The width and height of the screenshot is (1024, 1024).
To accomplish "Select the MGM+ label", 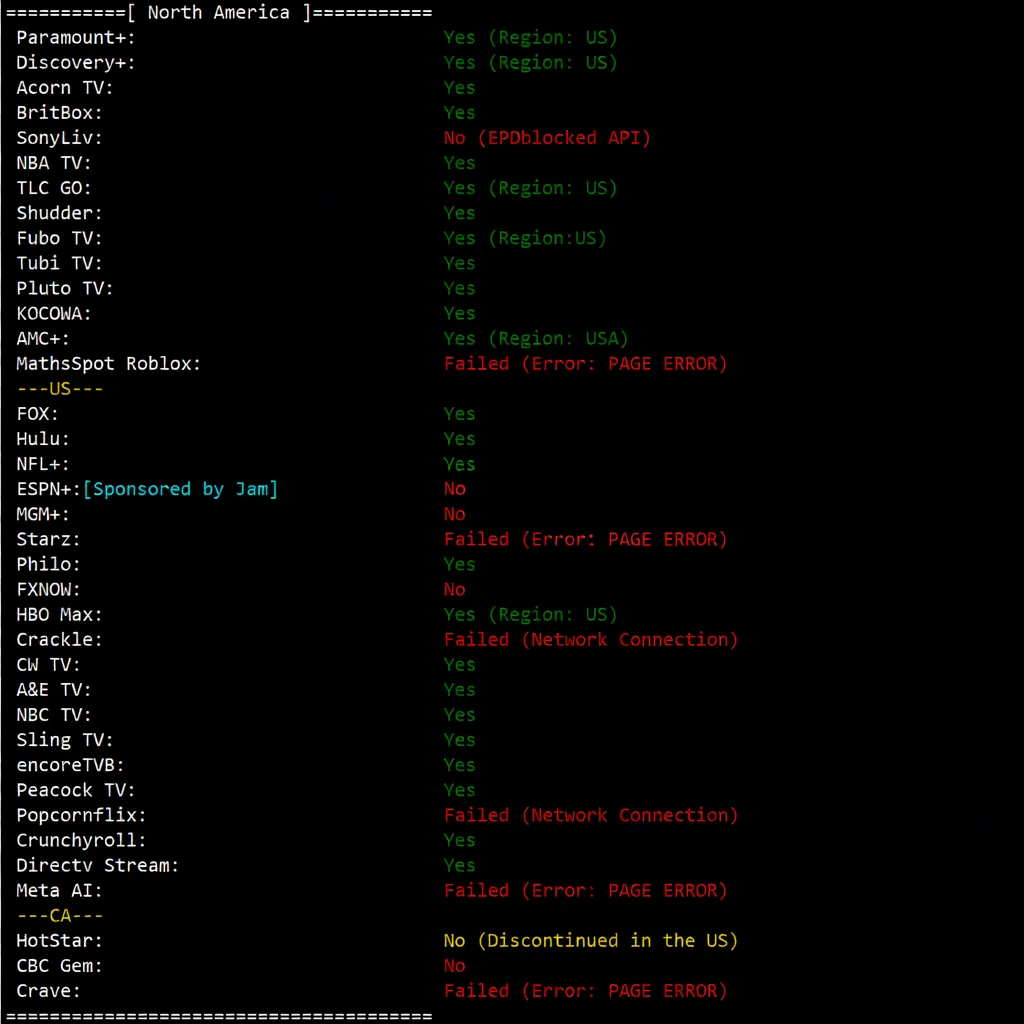I will (x=43, y=514).
